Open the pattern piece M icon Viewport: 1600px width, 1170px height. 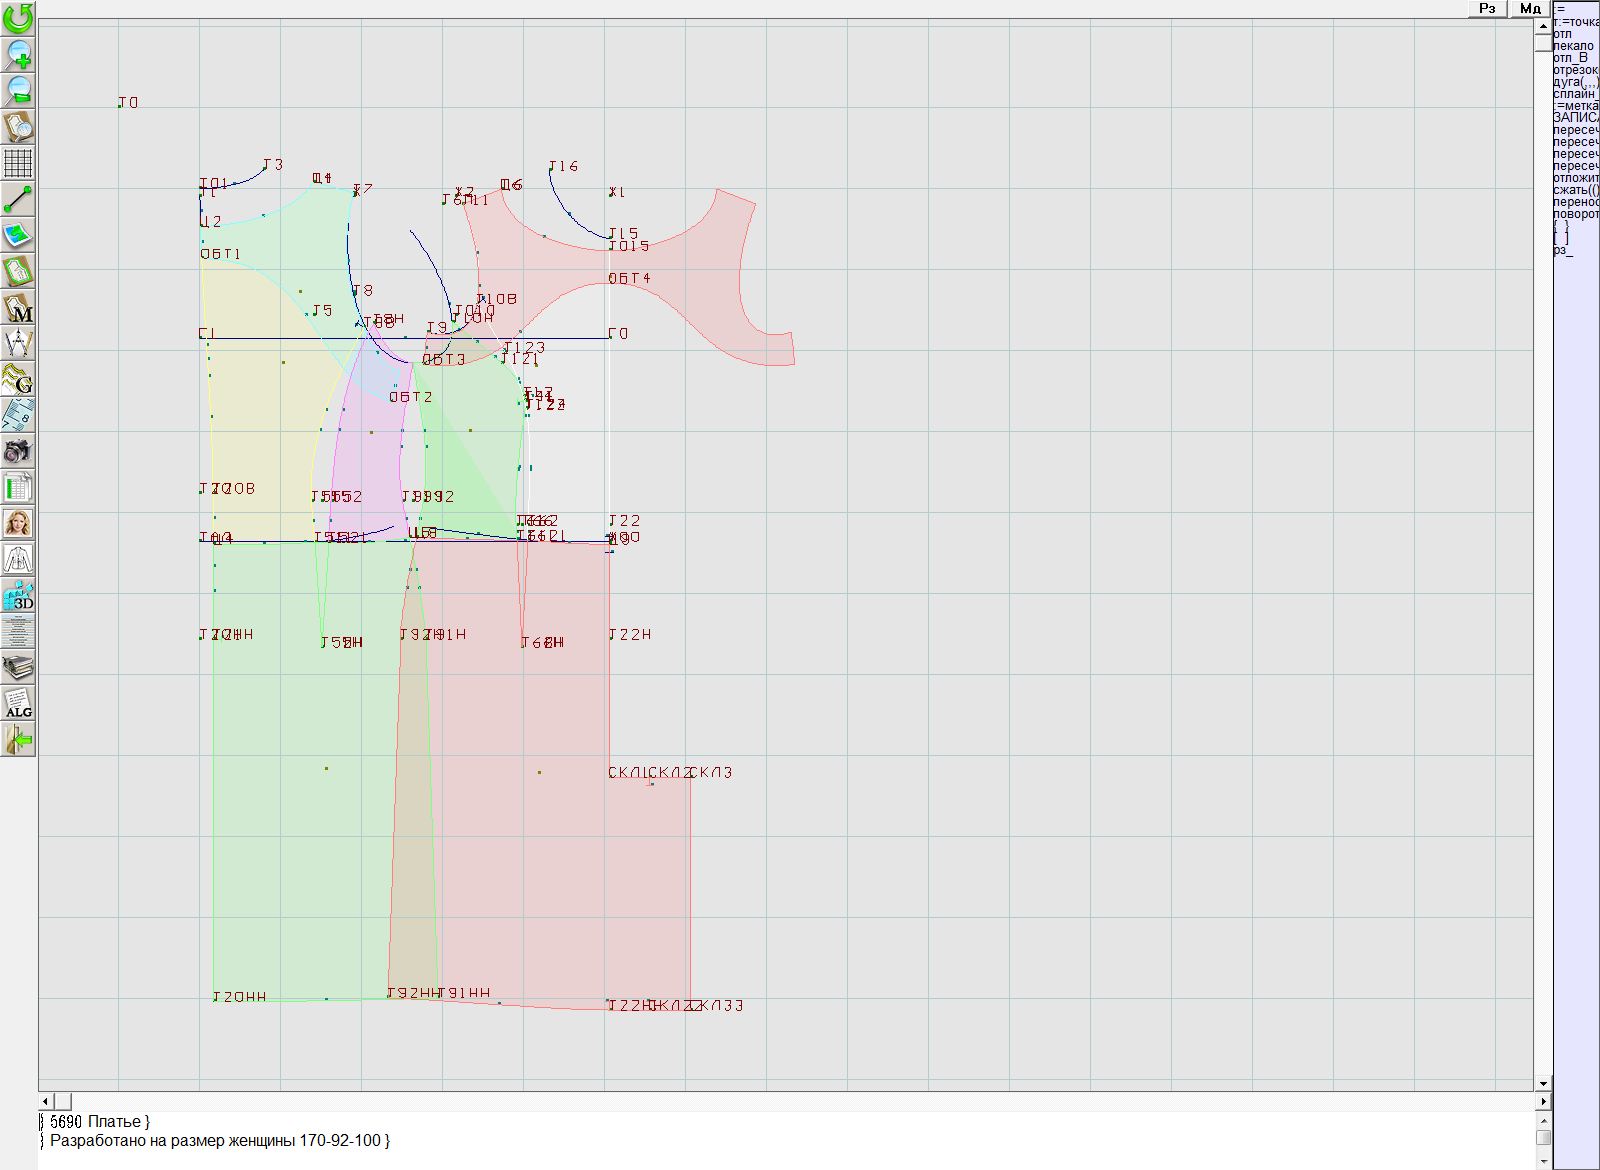pos(18,308)
